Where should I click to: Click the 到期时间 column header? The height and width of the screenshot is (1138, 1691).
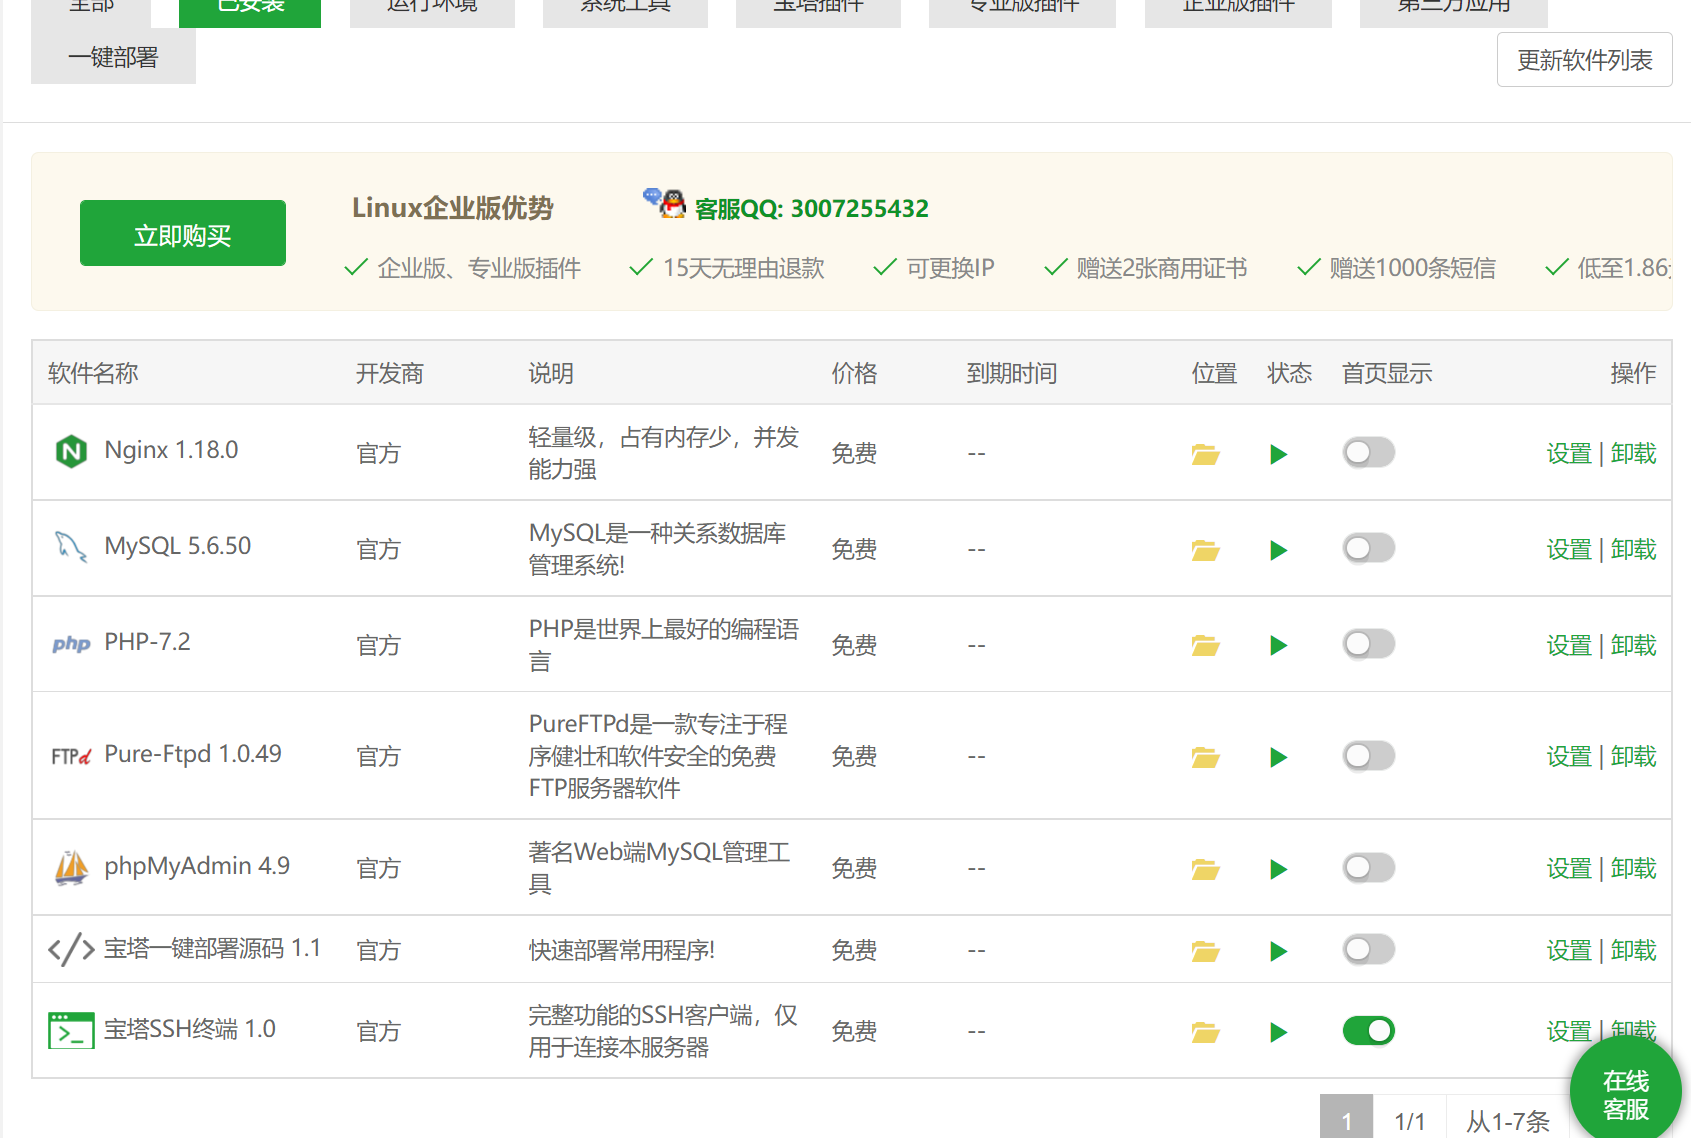[x=1012, y=374]
